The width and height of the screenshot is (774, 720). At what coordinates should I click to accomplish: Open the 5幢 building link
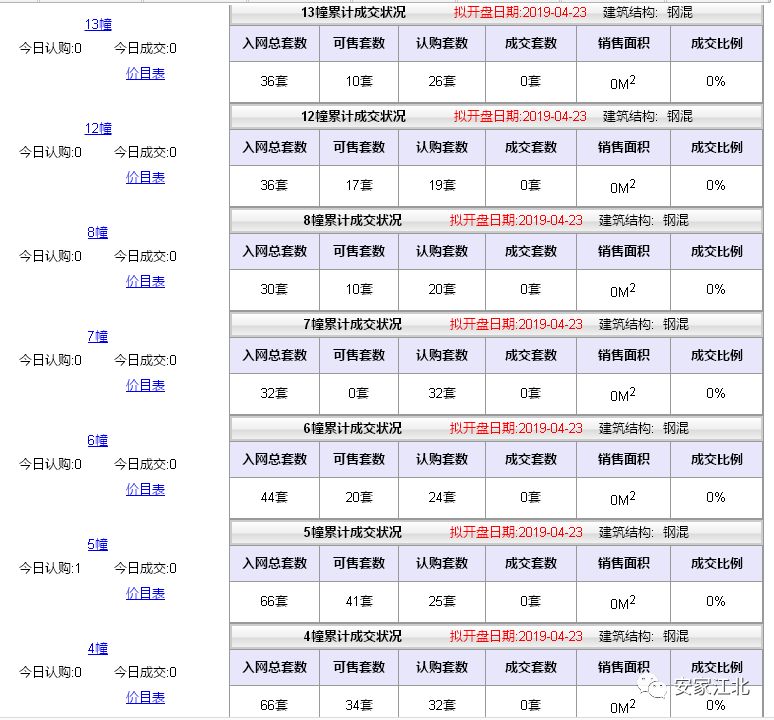coord(97,544)
